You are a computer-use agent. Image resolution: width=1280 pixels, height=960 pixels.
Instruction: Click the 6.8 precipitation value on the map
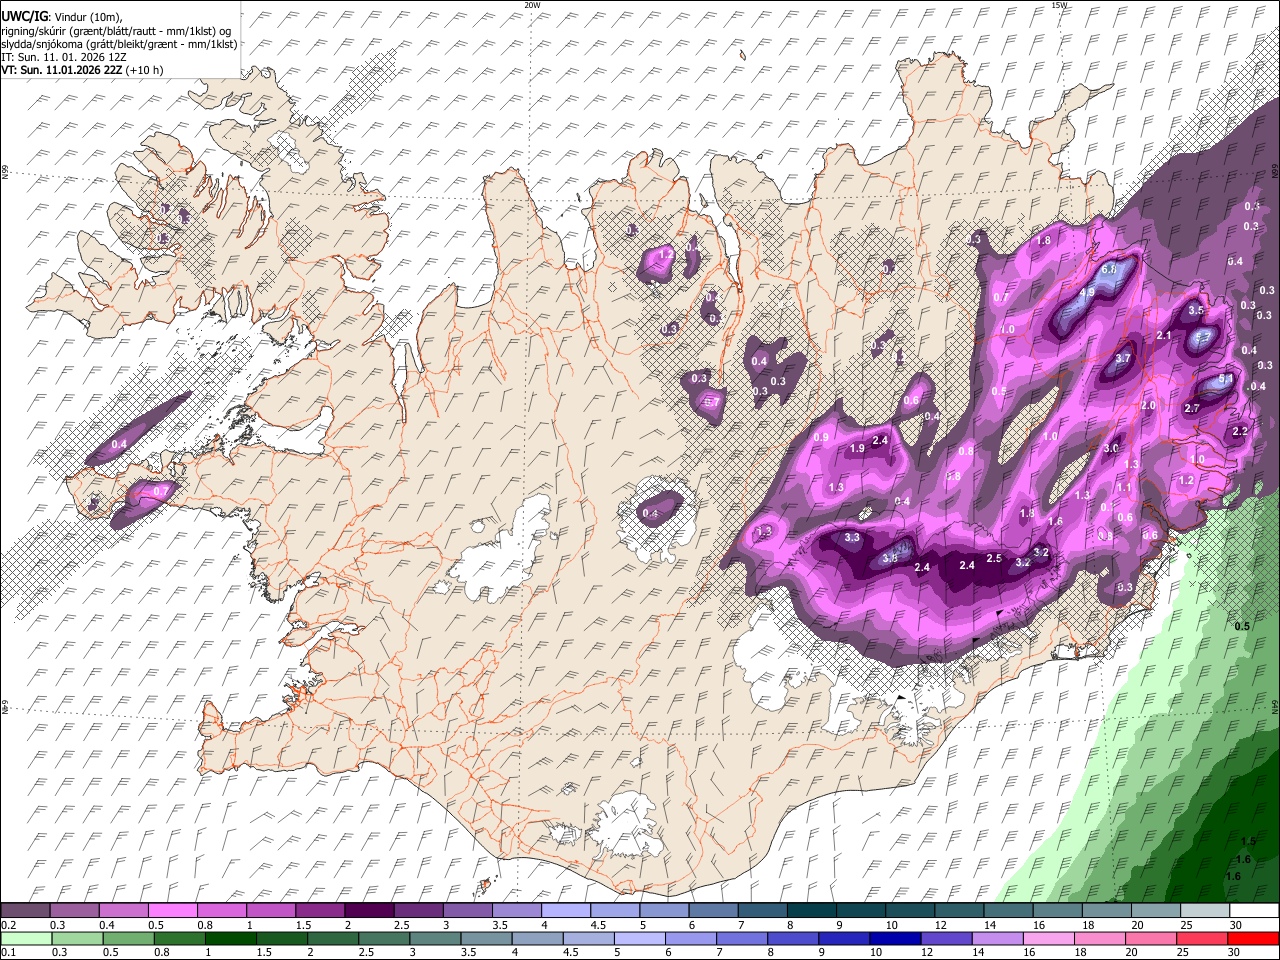coord(1108,270)
